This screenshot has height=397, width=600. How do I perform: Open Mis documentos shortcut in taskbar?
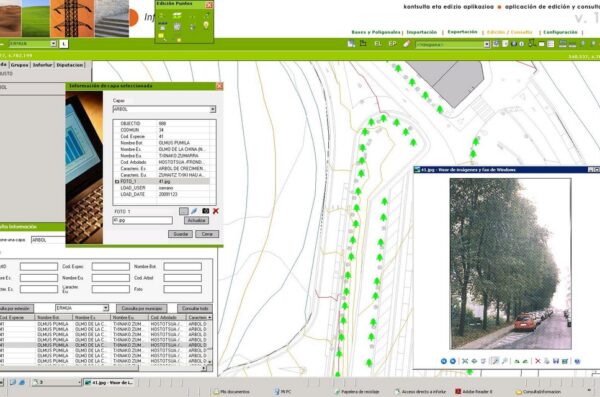pos(232,392)
